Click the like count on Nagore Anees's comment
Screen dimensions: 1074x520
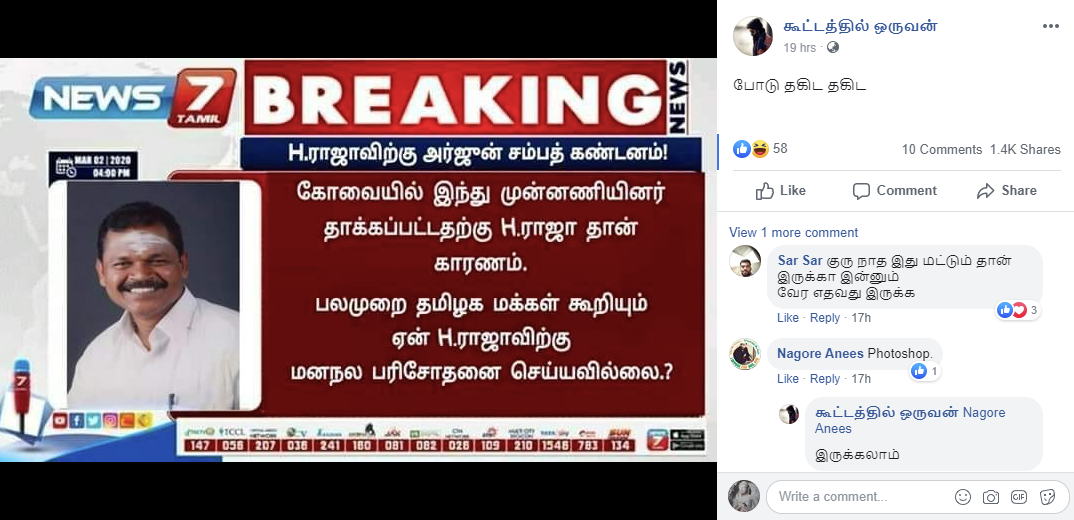tap(925, 371)
